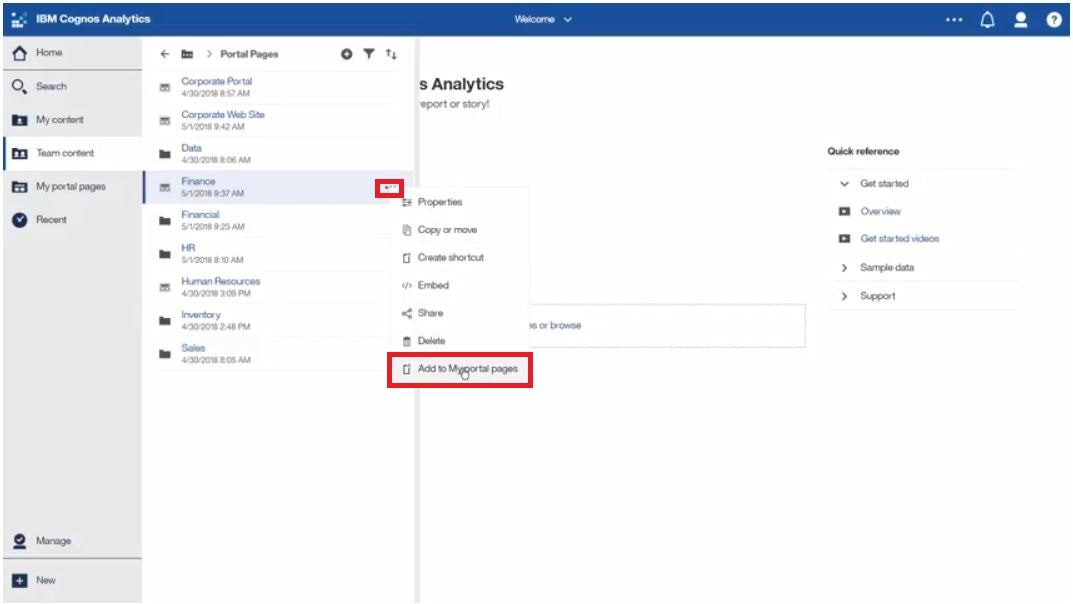1073x604 pixels.
Task: Click the breadcrumb folder icon
Action: [x=187, y=54]
